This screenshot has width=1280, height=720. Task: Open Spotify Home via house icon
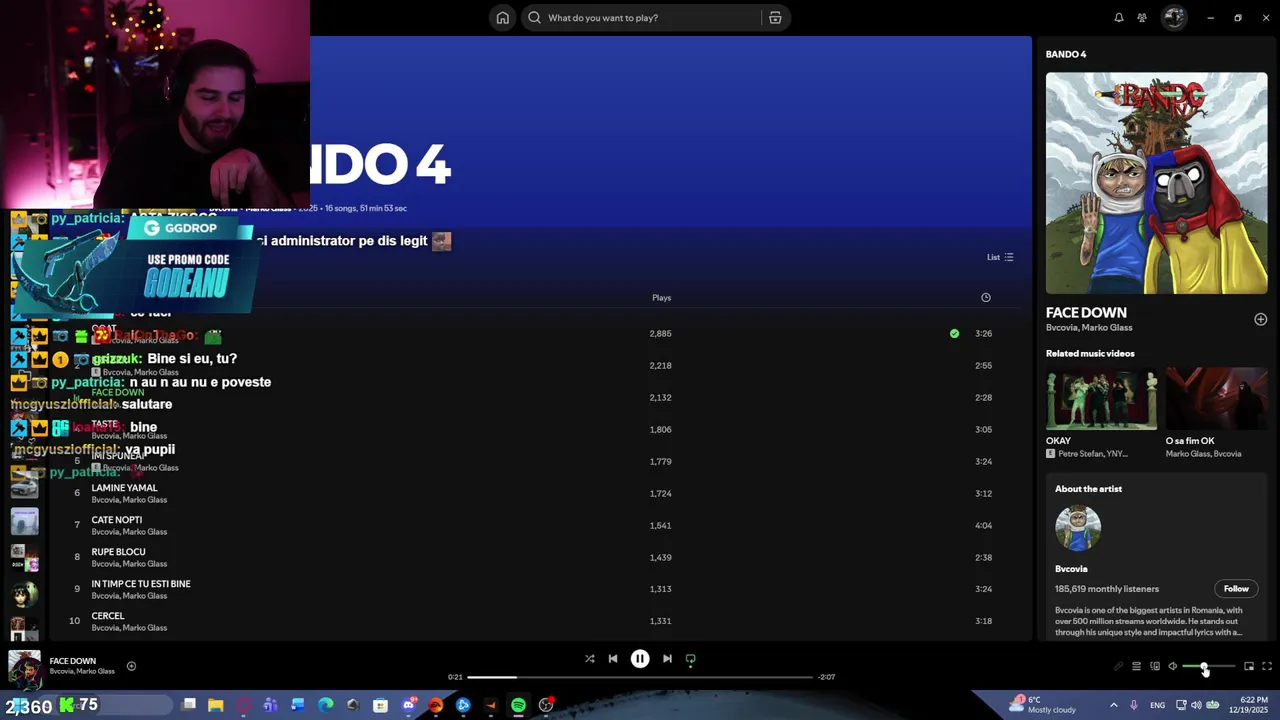[x=503, y=18]
